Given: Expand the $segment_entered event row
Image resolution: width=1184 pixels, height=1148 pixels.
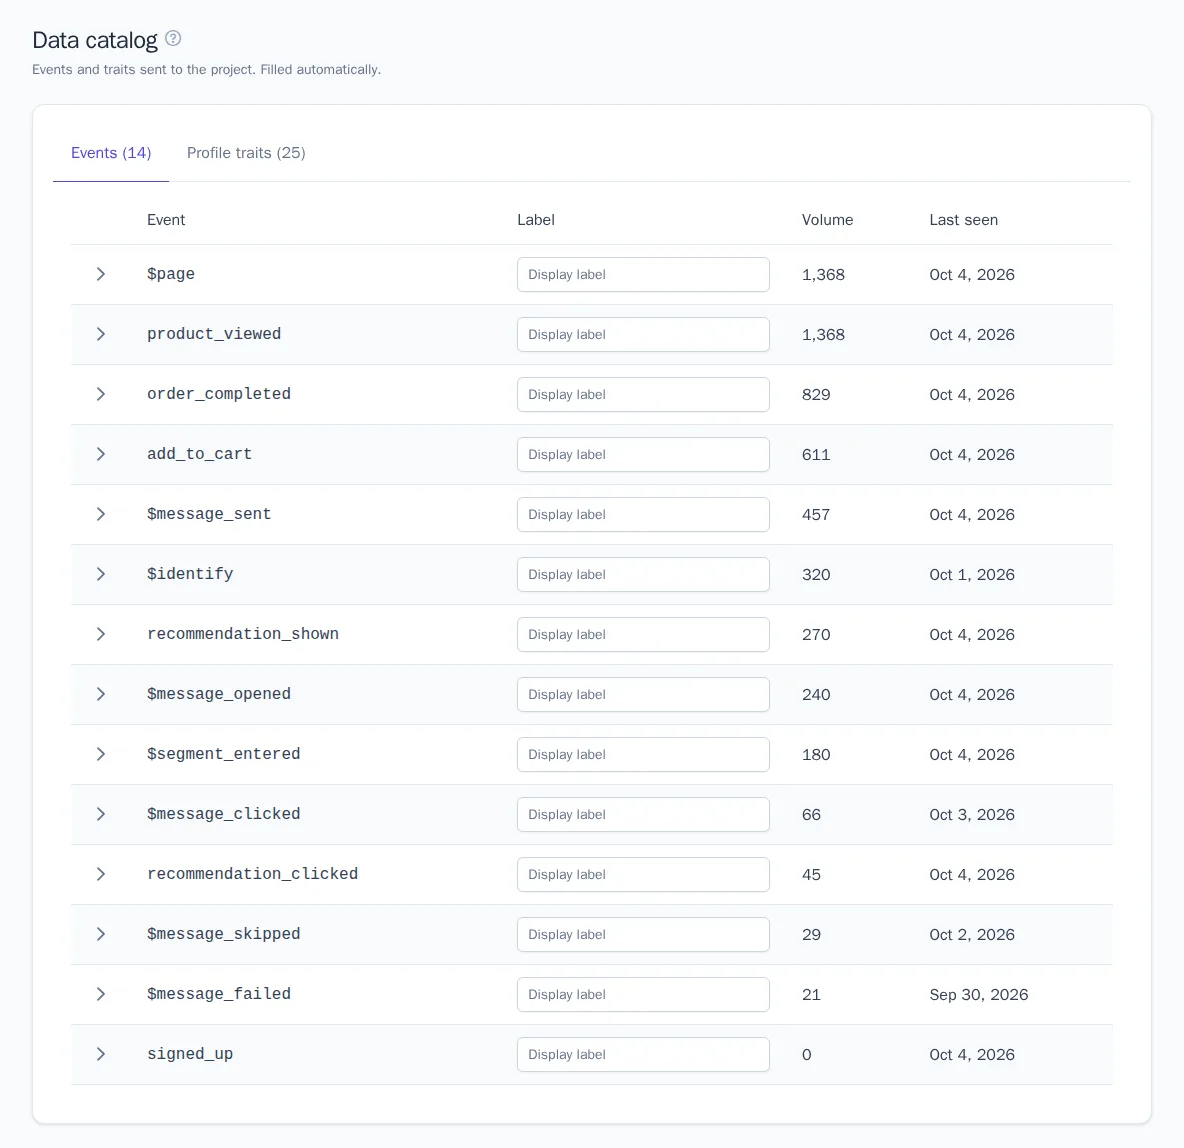Looking at the screenshot, I should 100,754.
